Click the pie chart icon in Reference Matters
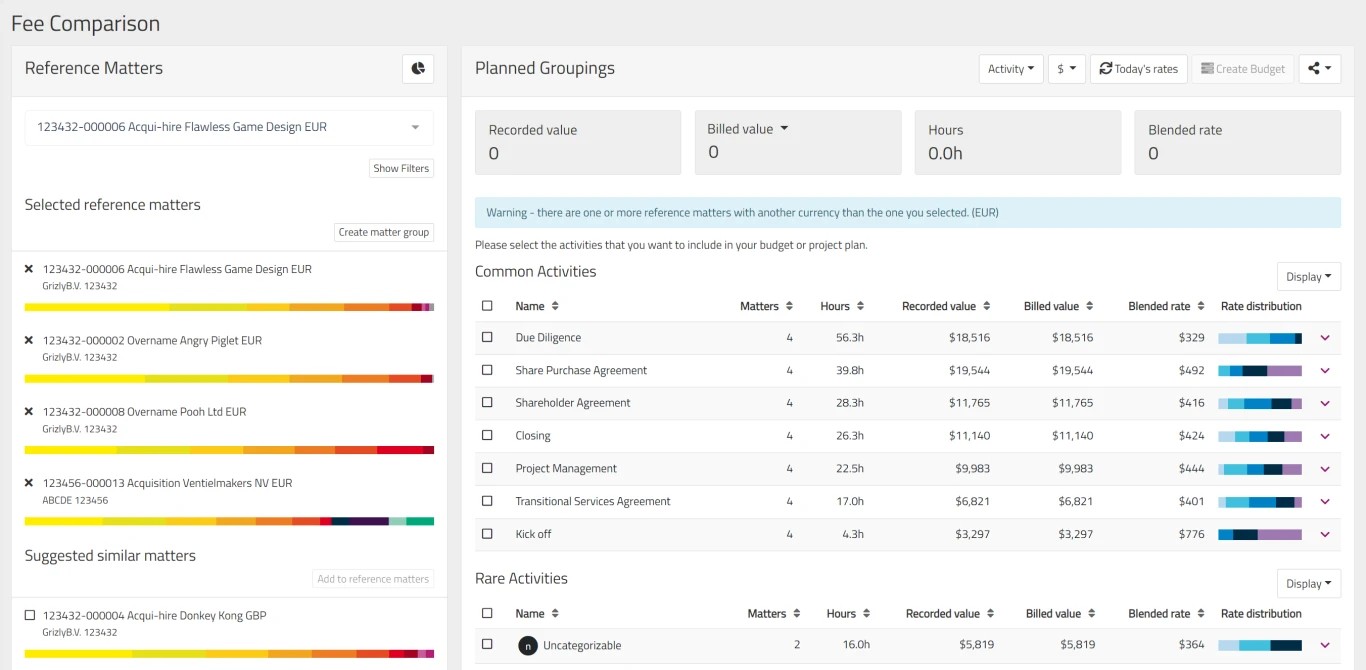Viewport: 1366px width, 670px height. click(x=418, y=68)
